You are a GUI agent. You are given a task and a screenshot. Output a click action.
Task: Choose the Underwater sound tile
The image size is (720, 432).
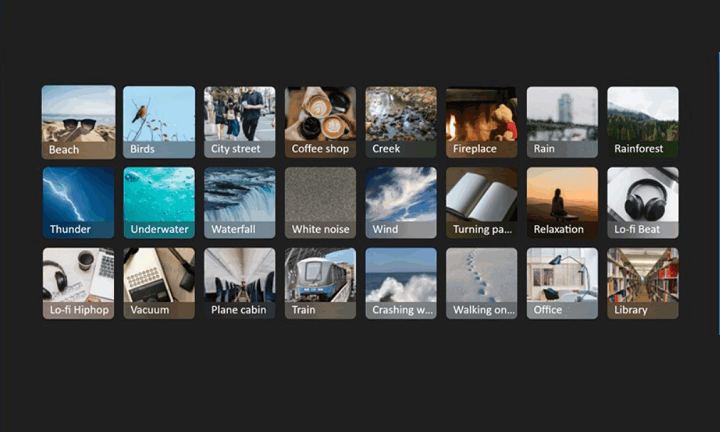click(x=159, y=202)
